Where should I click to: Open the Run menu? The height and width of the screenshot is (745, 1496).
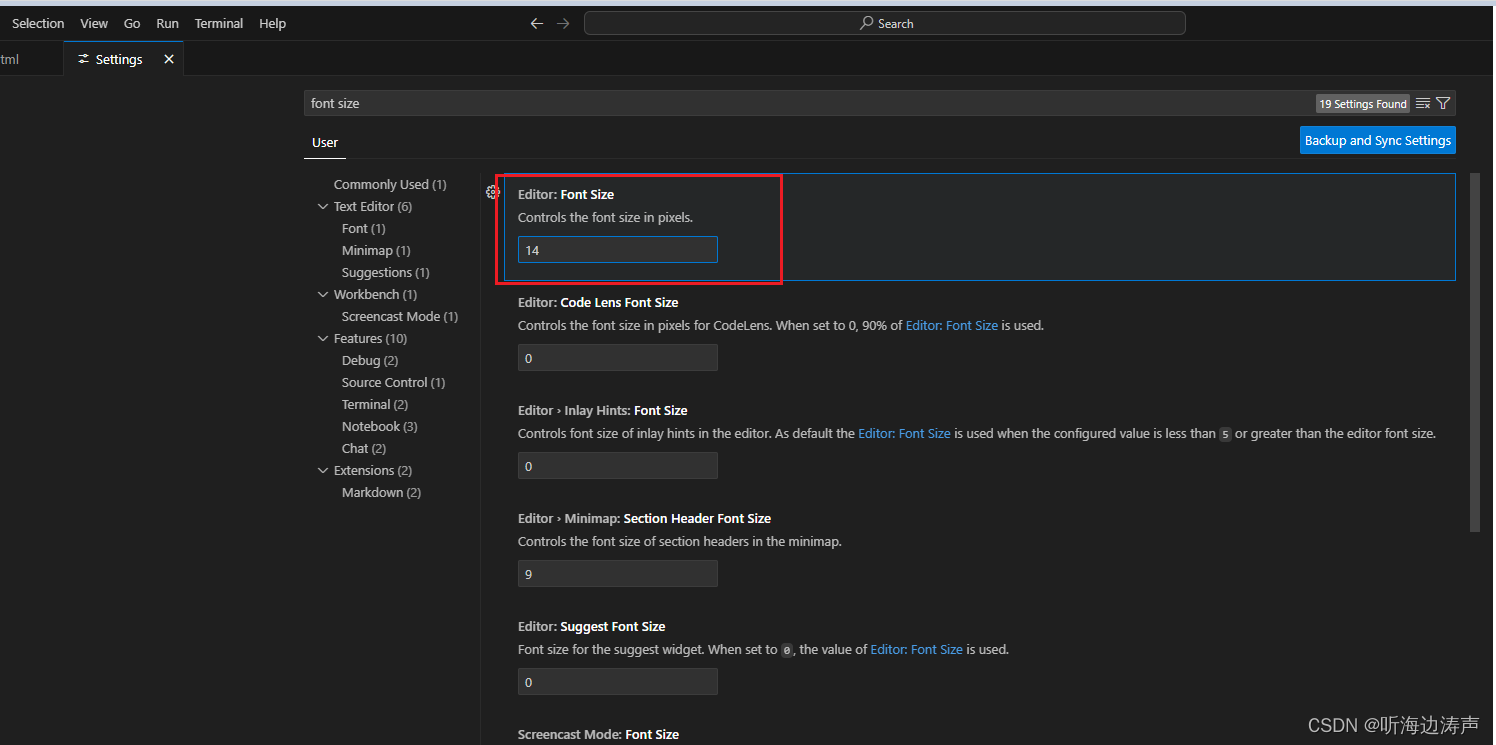168,23
